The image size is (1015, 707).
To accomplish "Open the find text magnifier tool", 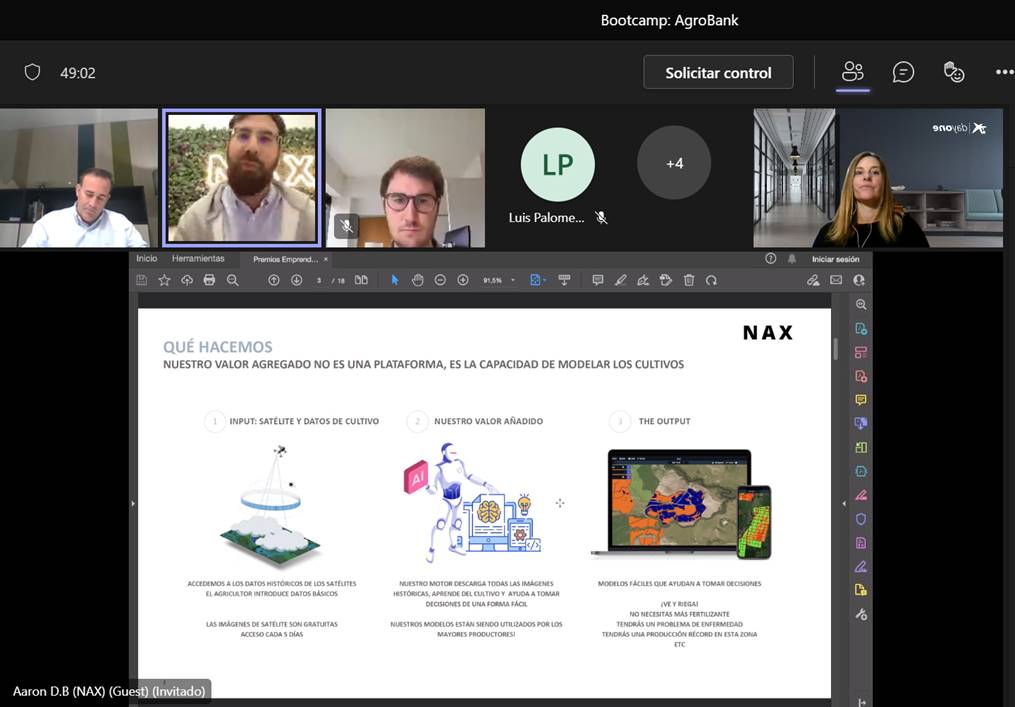I will pos(232,280).
